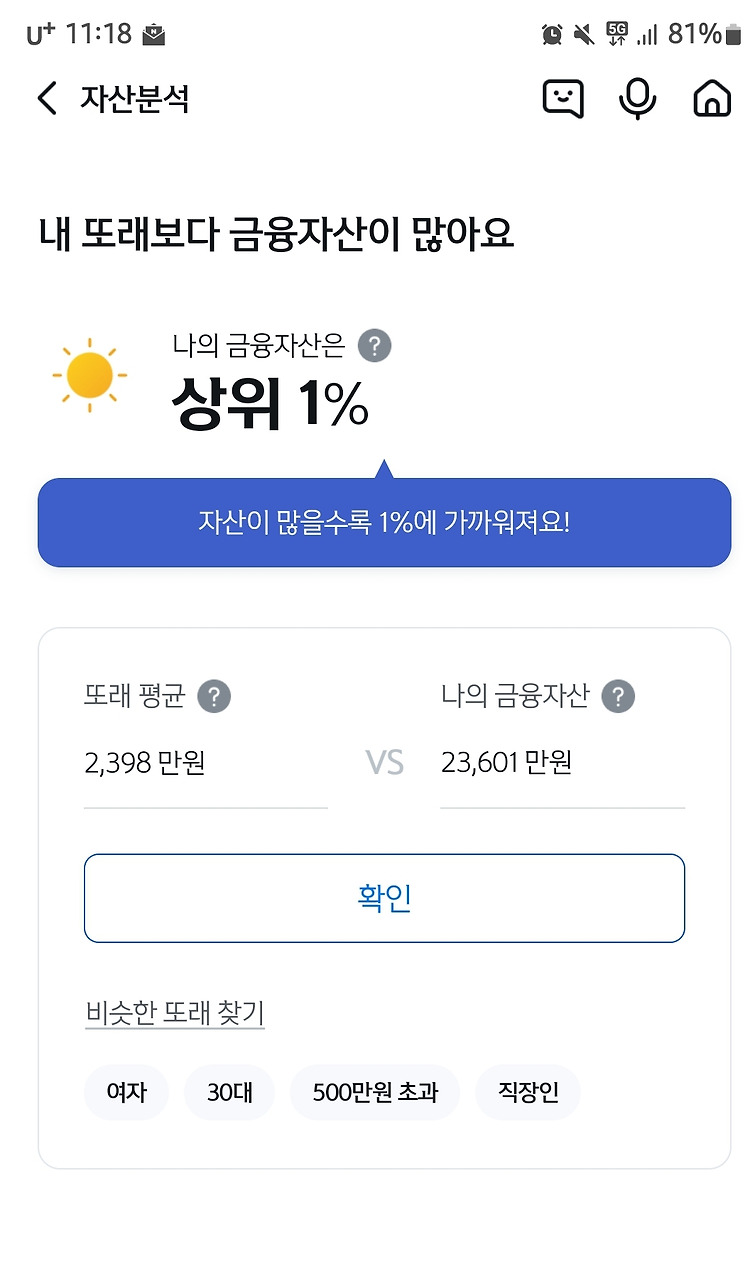Tap the blue tooltip about 1% assets

[x=384, y=522]
